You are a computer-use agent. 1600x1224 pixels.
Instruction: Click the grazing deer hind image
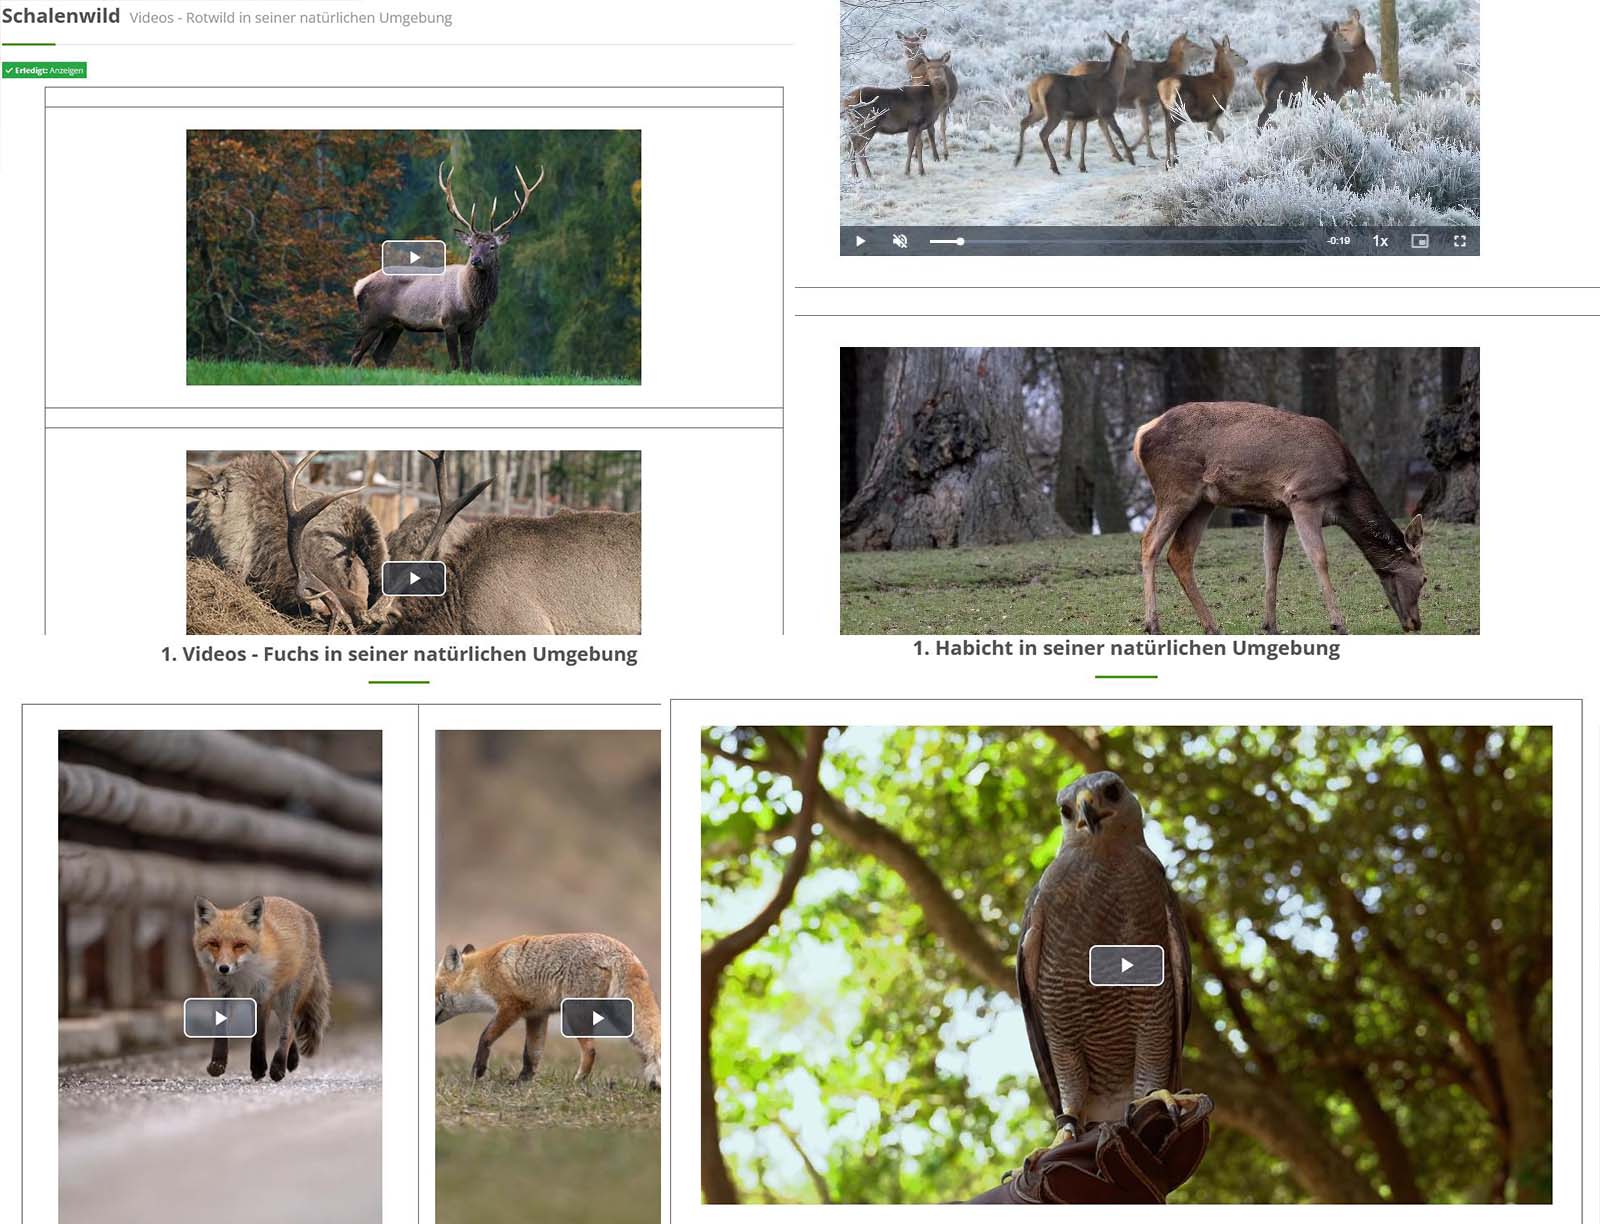click(1159, 490)
